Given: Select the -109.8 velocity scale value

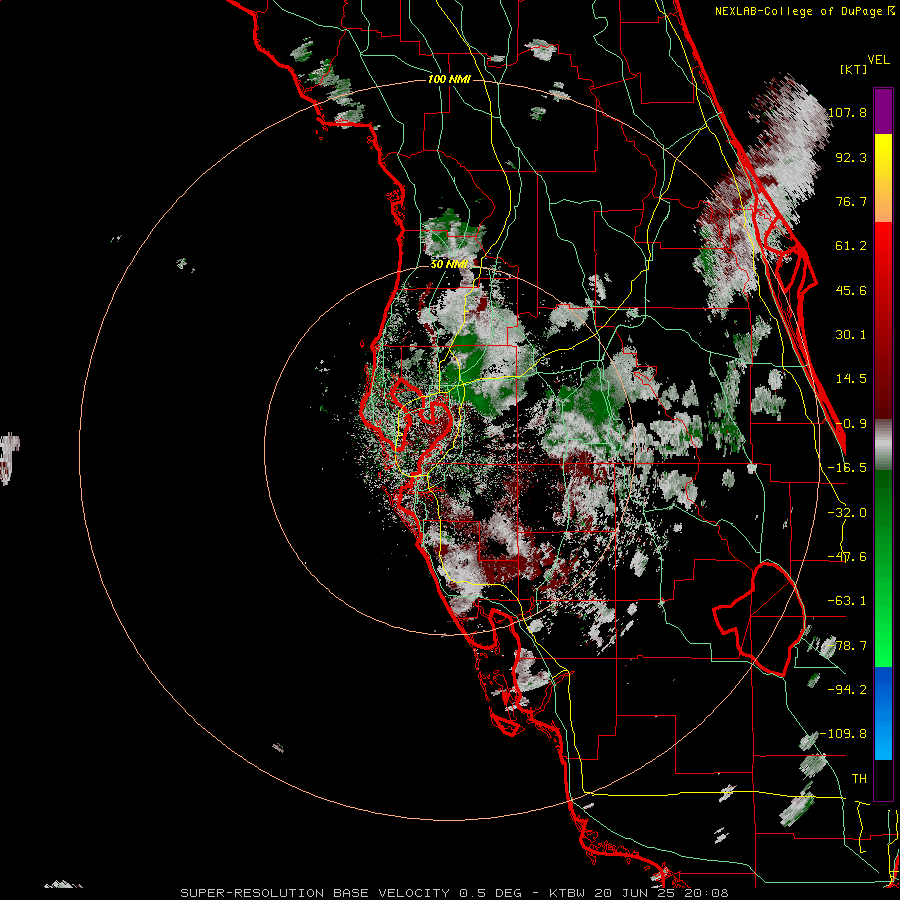Looking at the screenshot, I should (844, 734).
